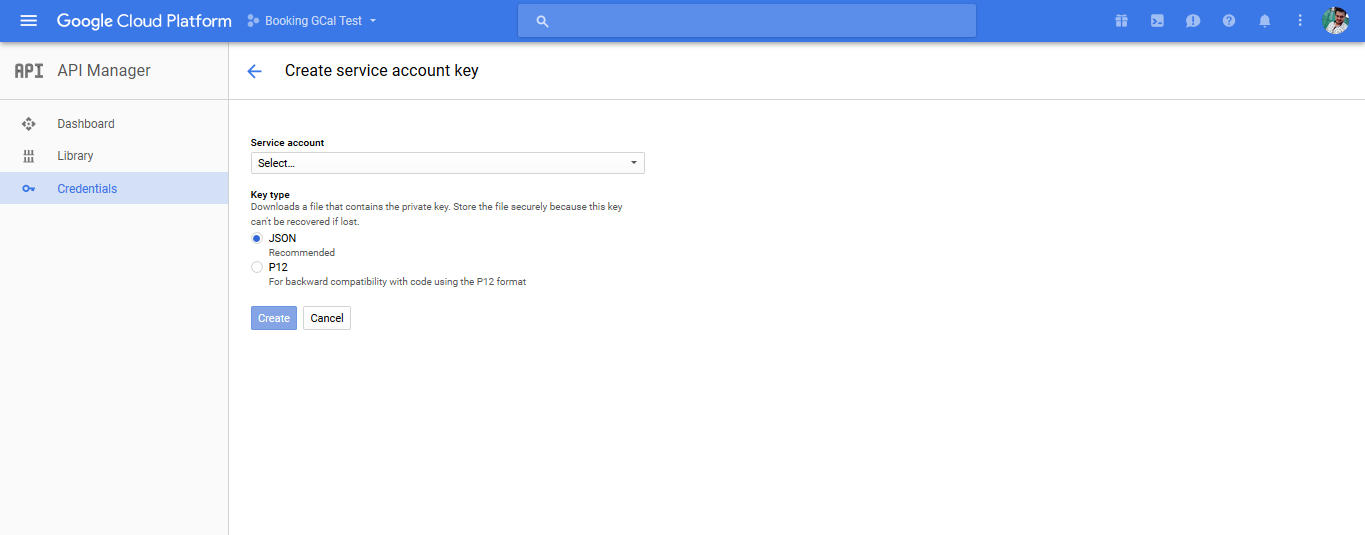Open the feedback speech bubble icon
The width and height of the screenshot is (1365, 535).
coord(1193,21)
